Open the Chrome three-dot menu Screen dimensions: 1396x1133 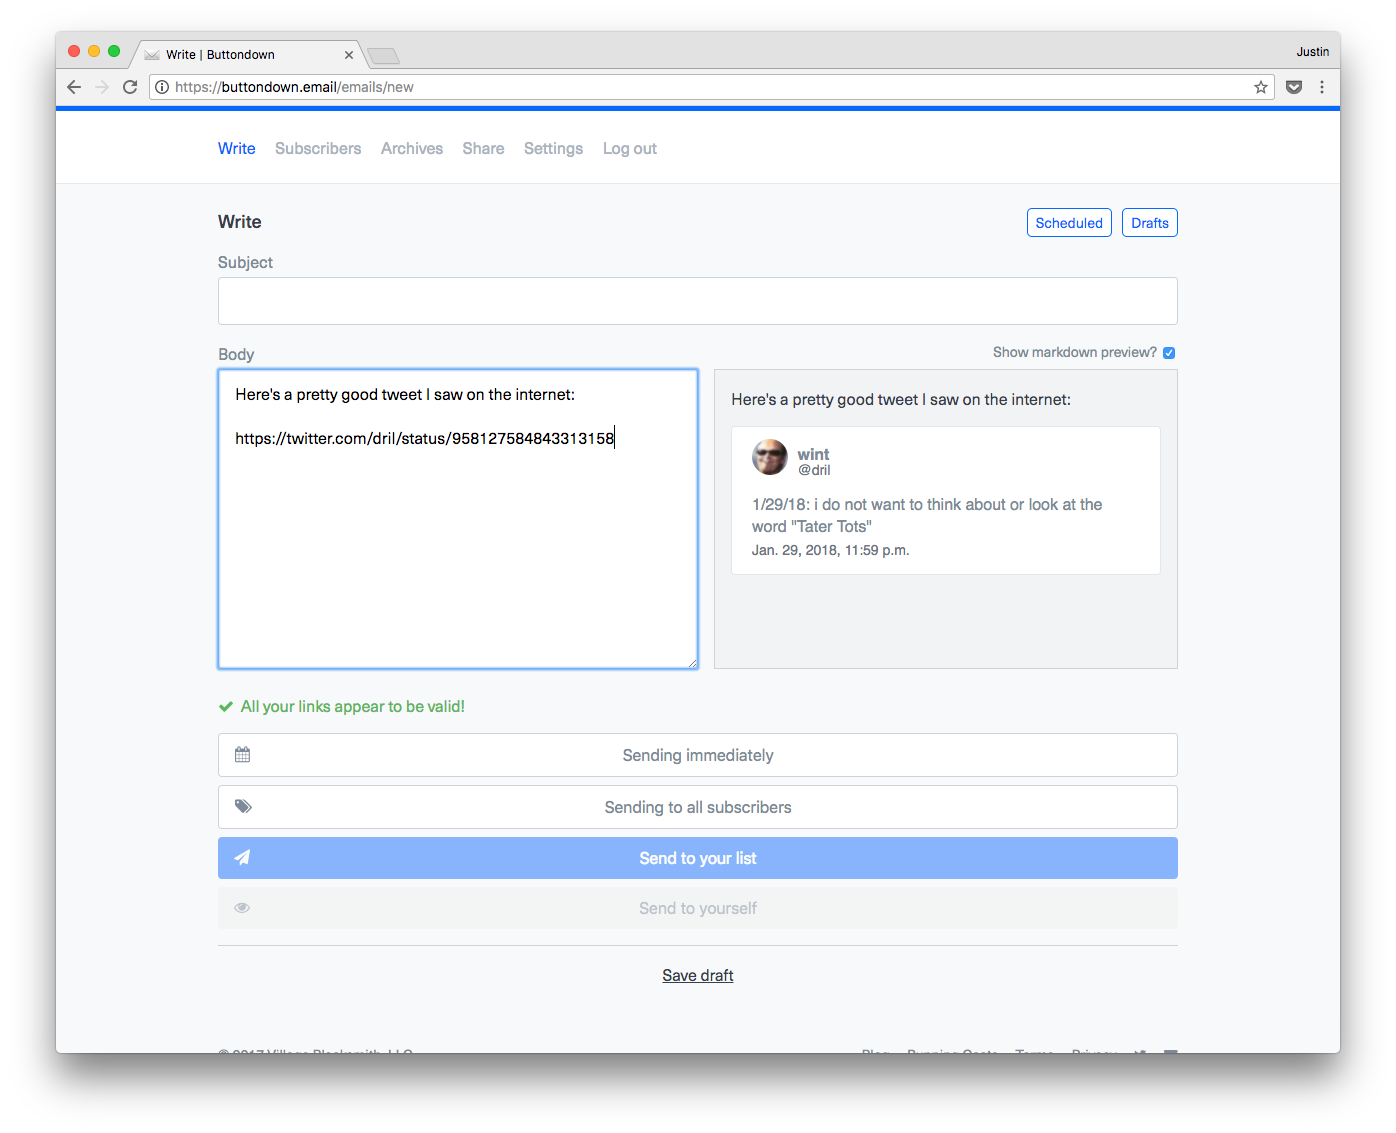coord(1322,87)
